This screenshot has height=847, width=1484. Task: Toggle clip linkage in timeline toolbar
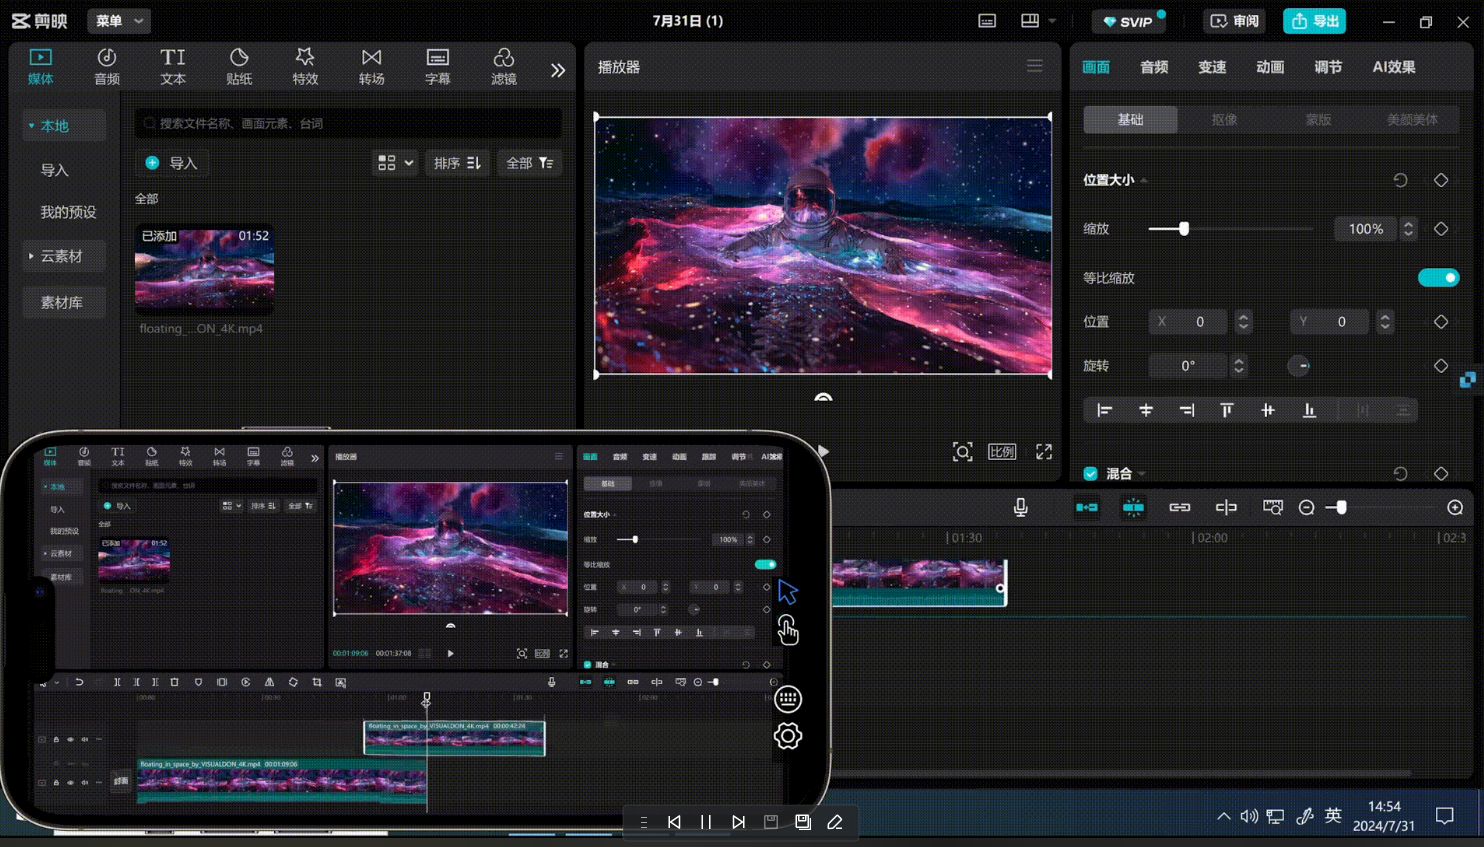tap(1180, 508)
